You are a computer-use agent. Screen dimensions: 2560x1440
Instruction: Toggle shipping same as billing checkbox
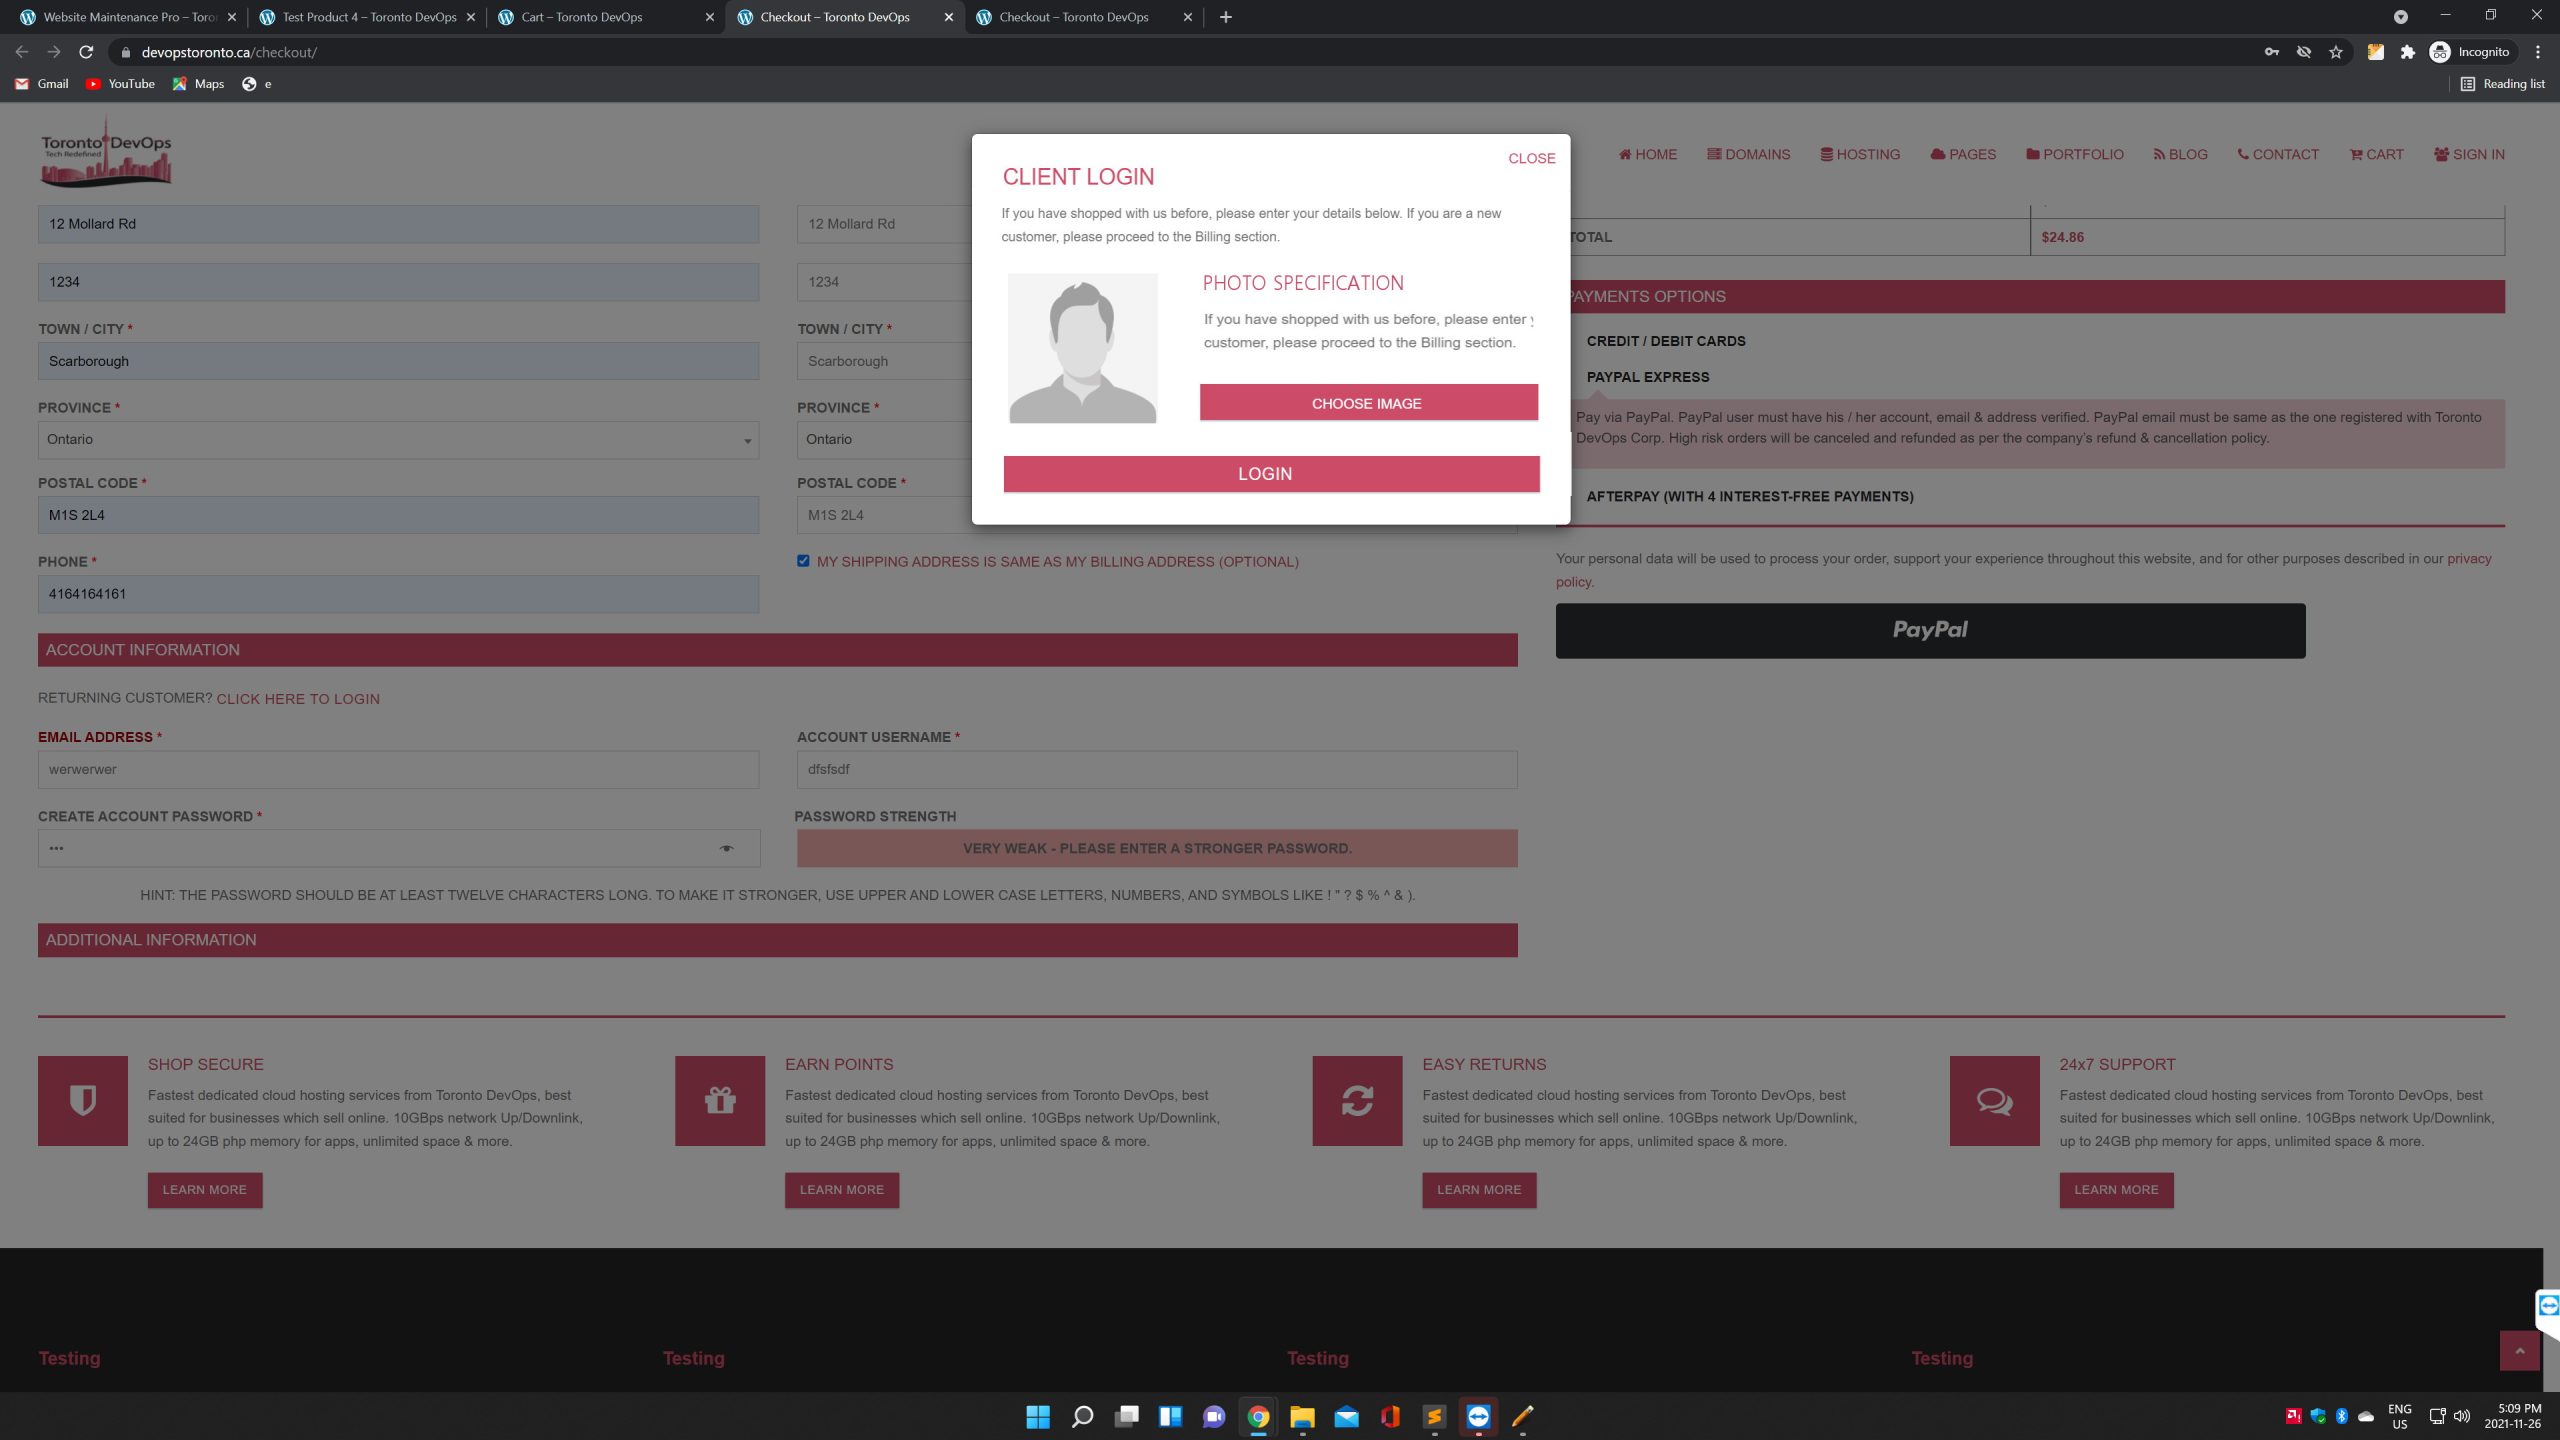click(x=803, y=561)
